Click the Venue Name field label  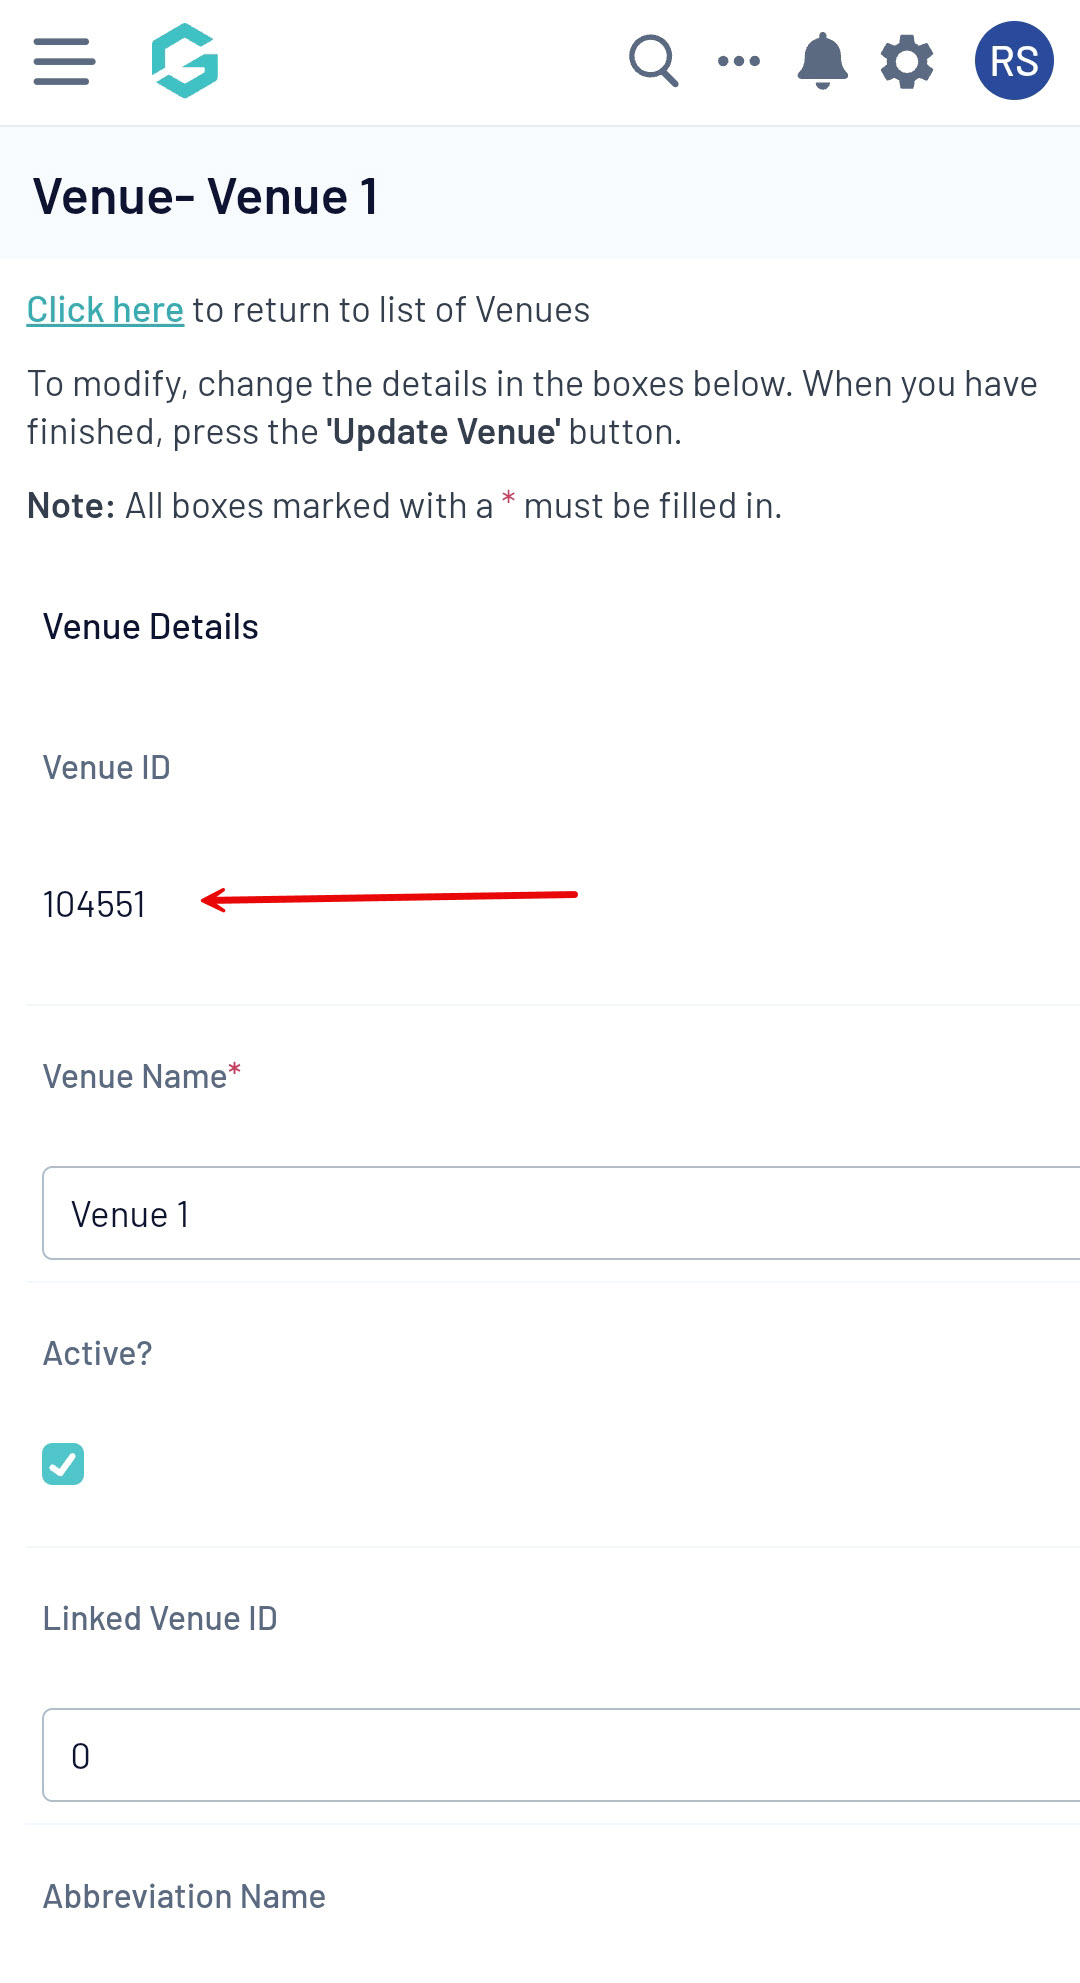point(135,1077)
